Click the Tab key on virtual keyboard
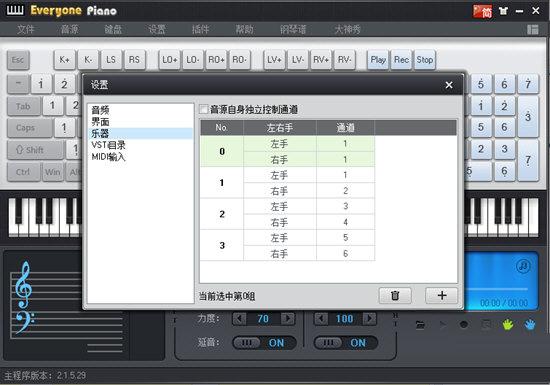Screen dimensions: 550x385 click(x=24, y=106)
